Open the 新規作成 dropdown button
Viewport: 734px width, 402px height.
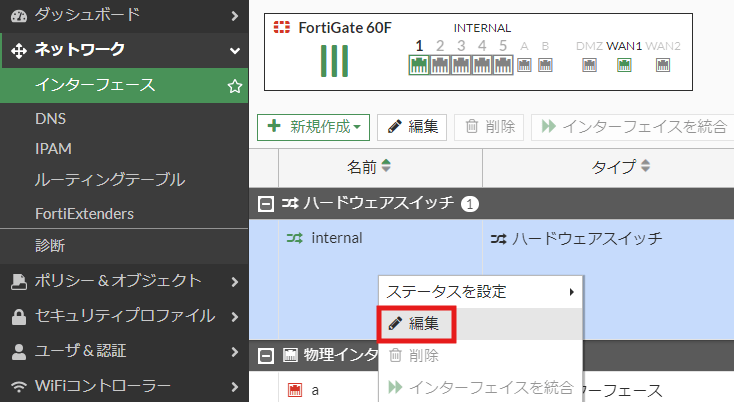pos(313,127)
